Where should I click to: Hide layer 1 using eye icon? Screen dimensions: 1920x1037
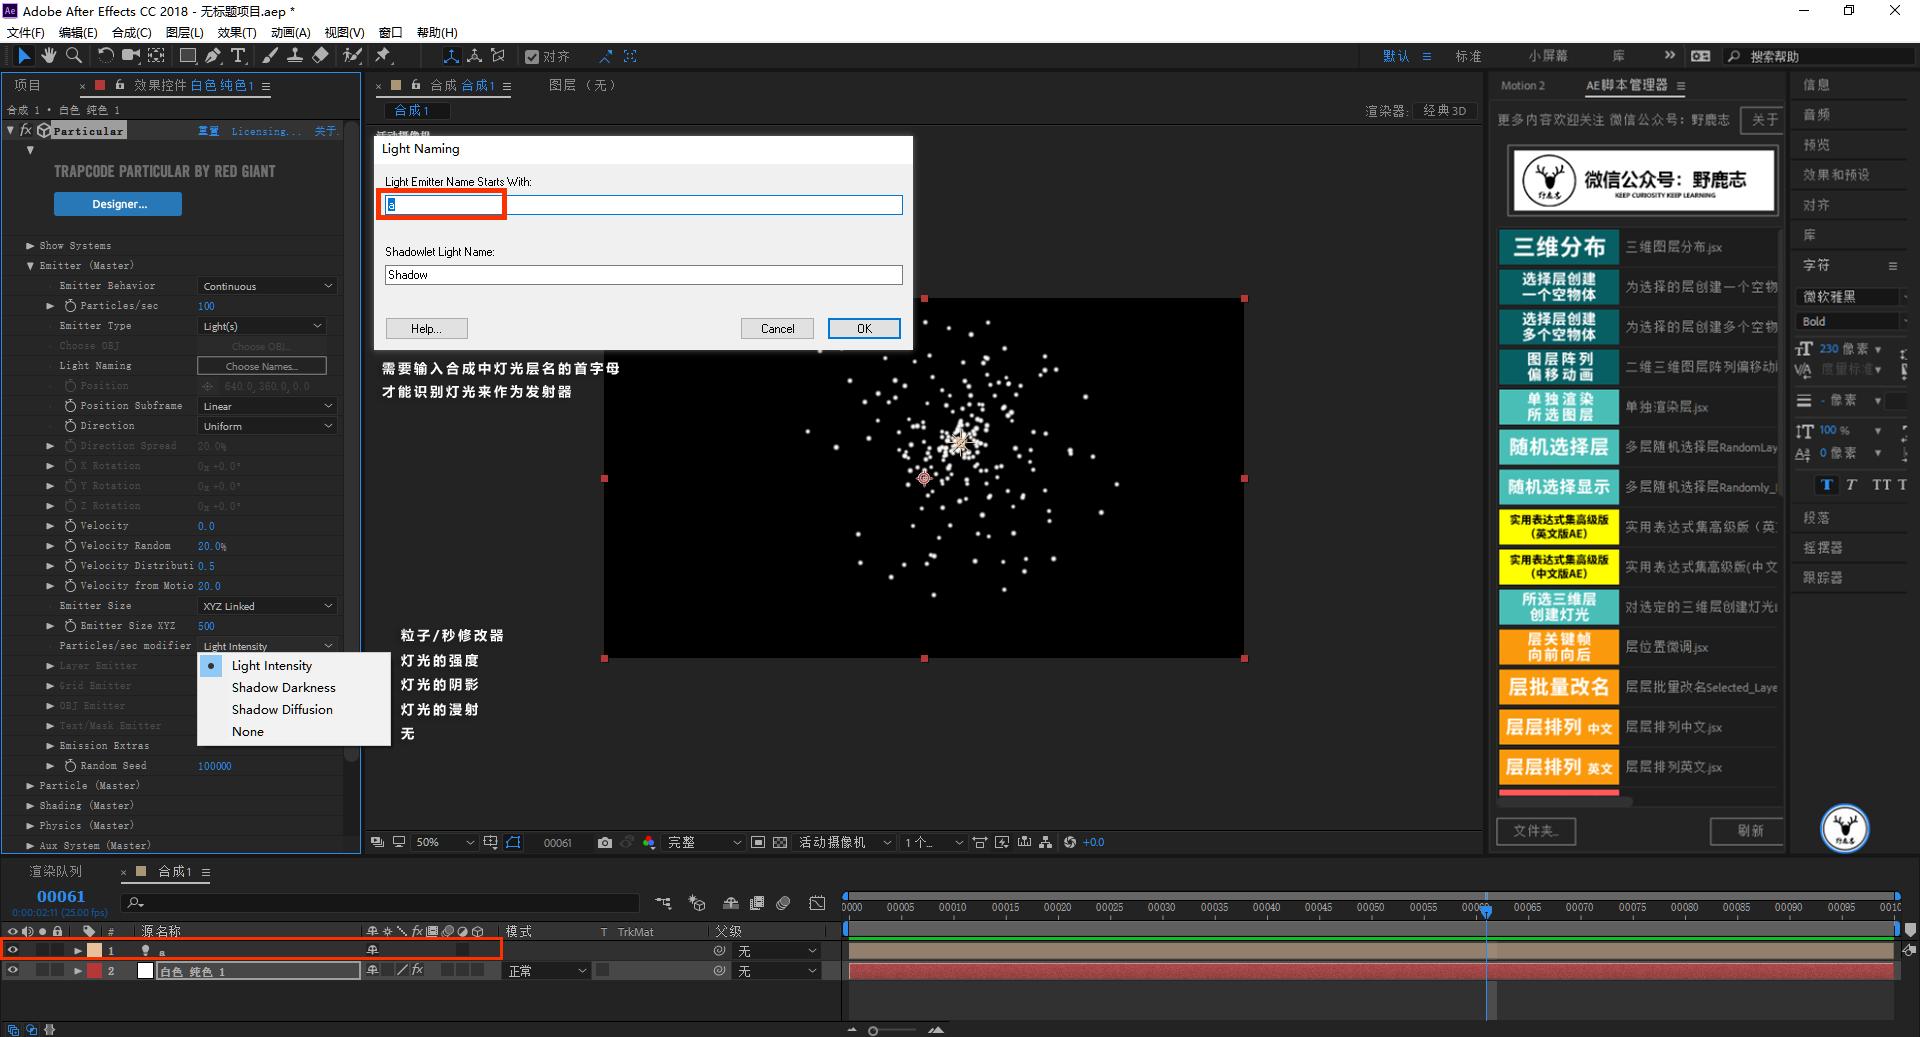(x=13, y=950)
